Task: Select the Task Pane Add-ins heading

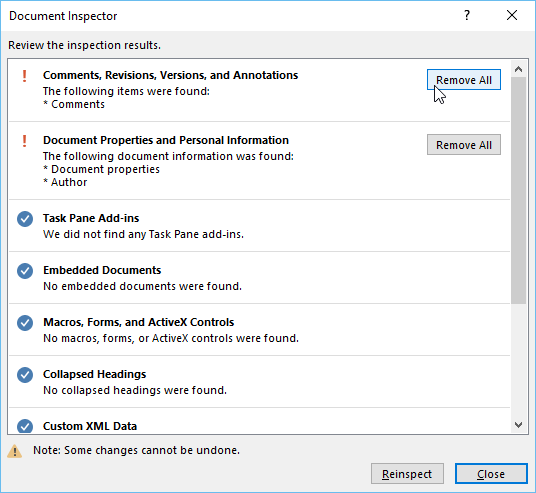Action: tap(91, 218)
